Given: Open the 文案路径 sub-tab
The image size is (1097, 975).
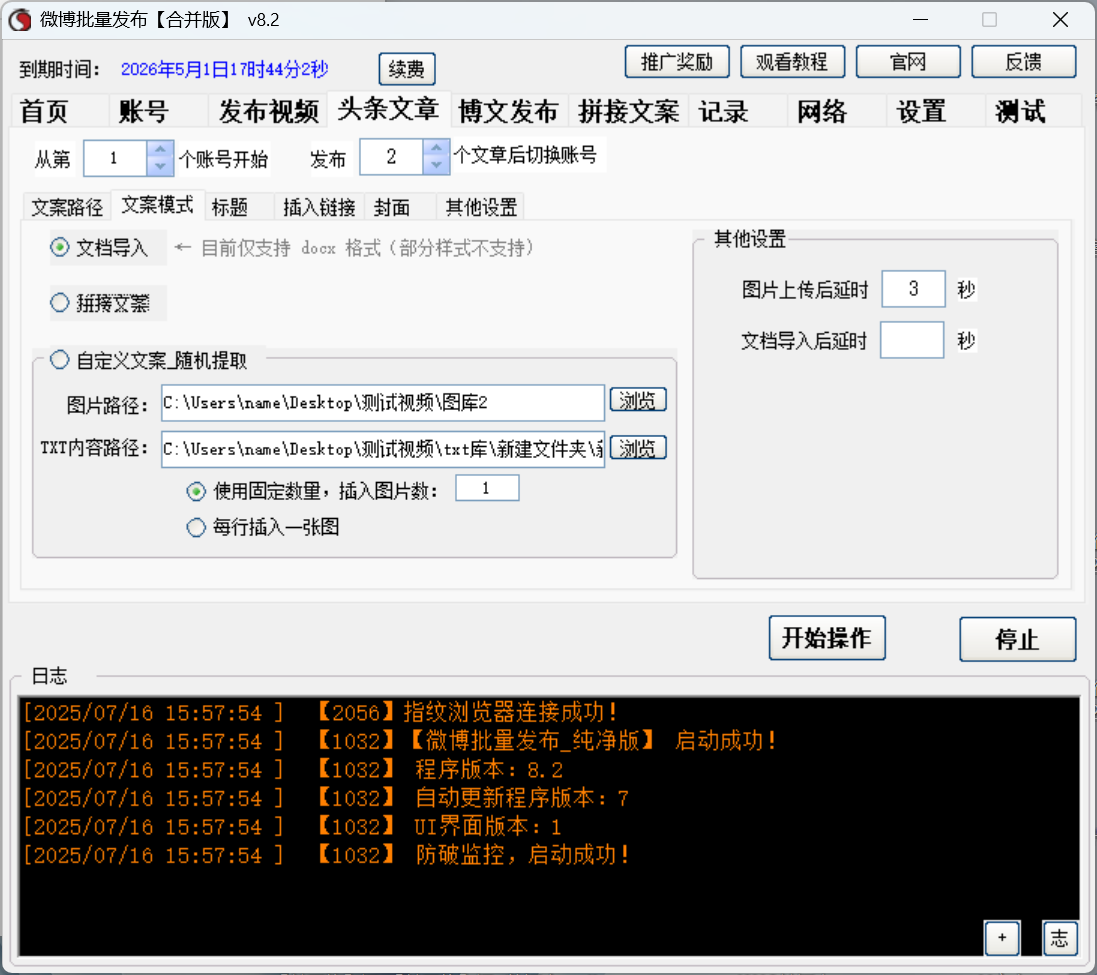Looking at the screenshot, I should pos(66,207).
